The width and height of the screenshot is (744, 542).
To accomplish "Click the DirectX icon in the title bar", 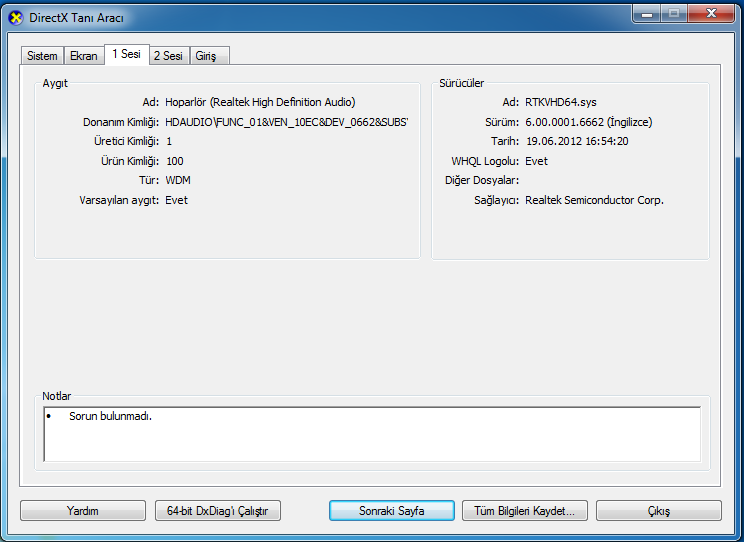I will pyautogui.click(x=15, y=16).
